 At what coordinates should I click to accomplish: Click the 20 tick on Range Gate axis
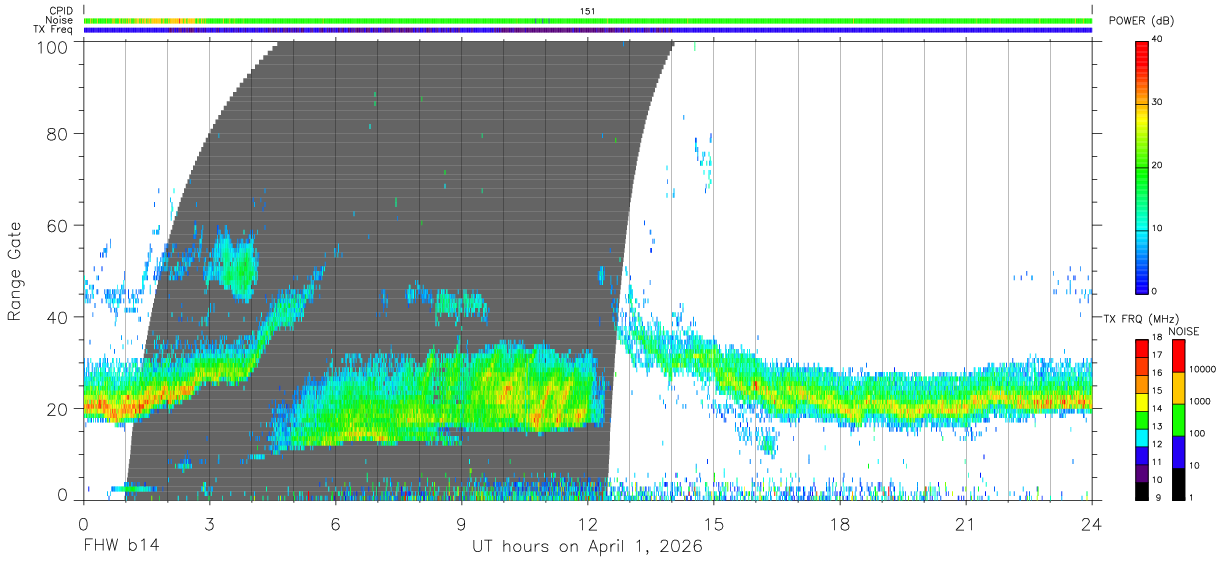pyautogui.click(x=58, y=408)
